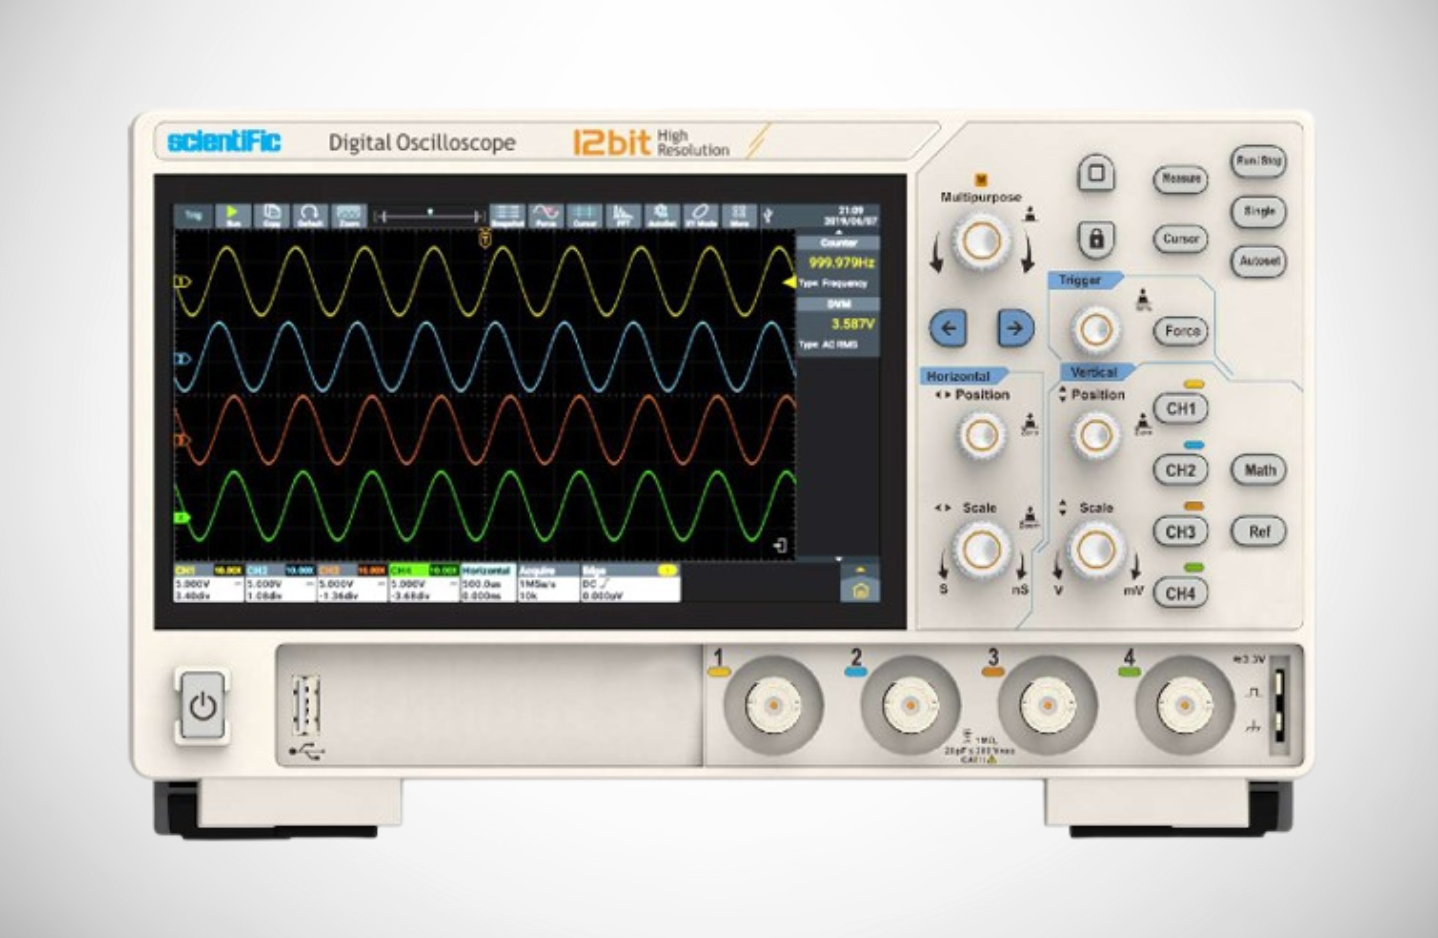Tap the Home icon at screen corner
This screenshot has width=1438, height=938.
point(860,590)
